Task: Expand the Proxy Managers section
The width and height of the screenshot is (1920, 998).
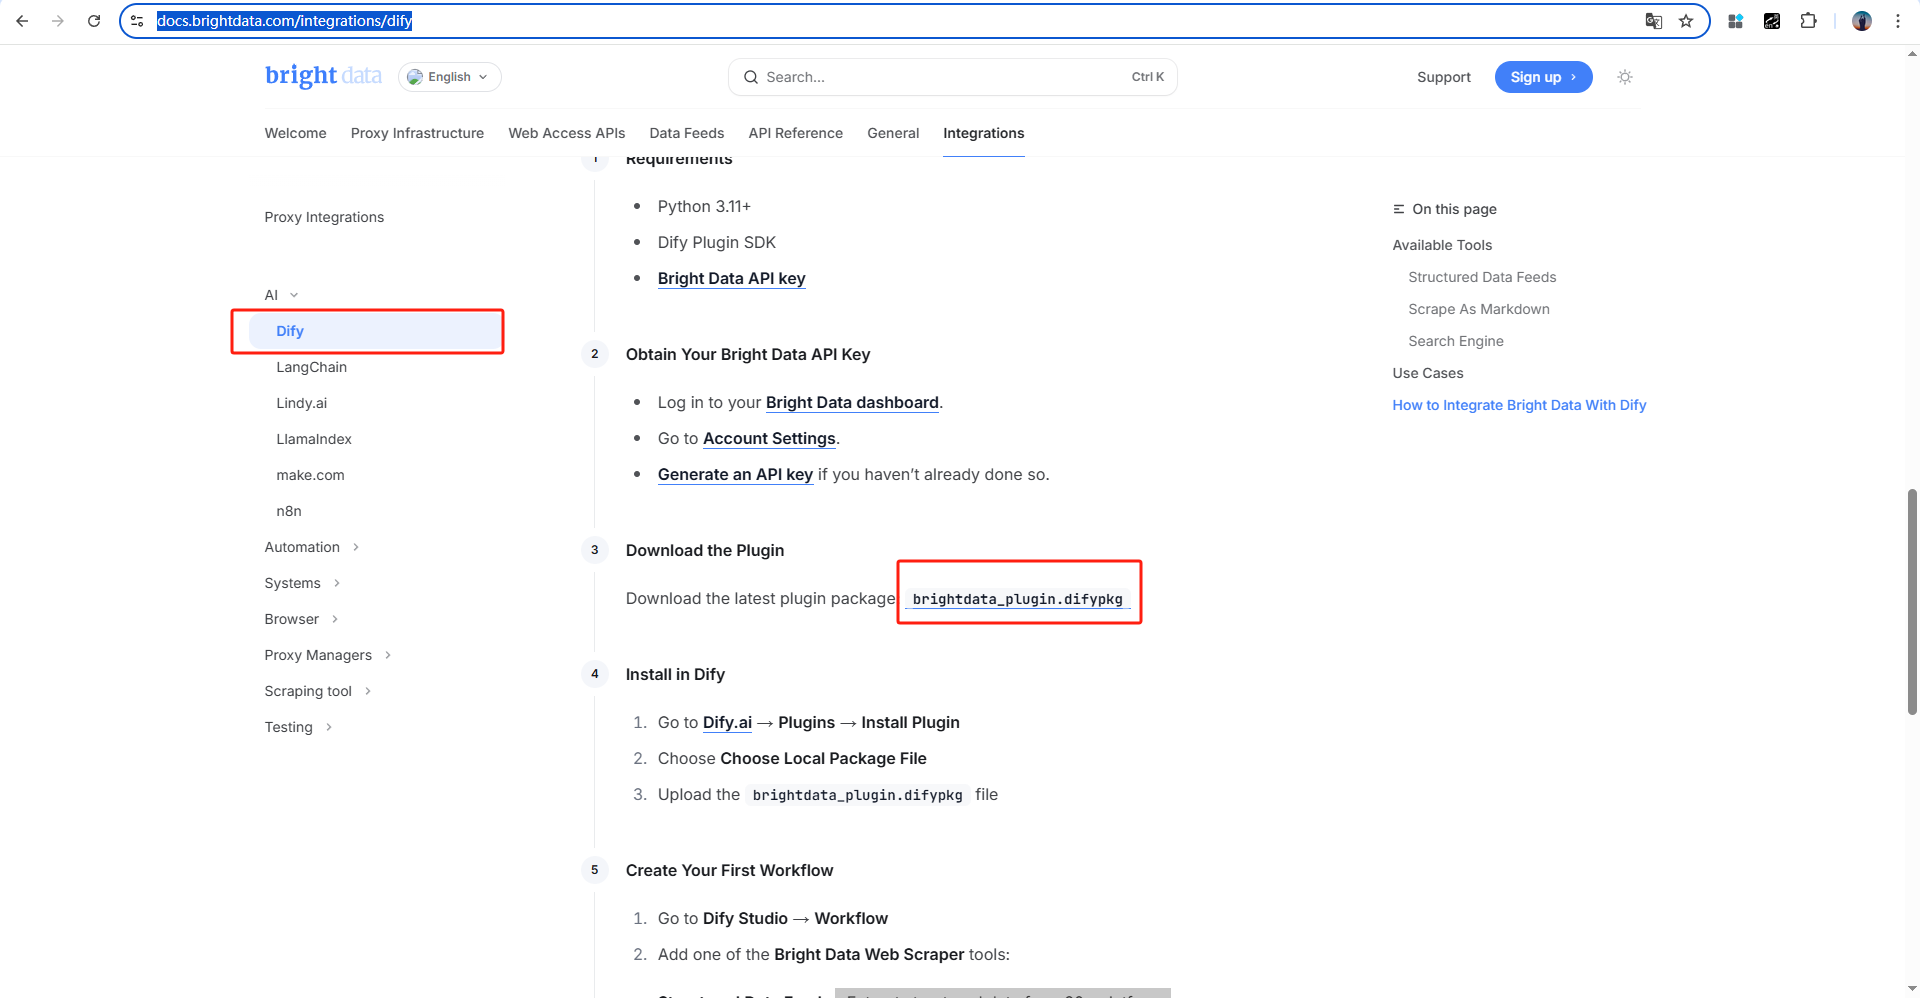Action: (x=328, y=655)
